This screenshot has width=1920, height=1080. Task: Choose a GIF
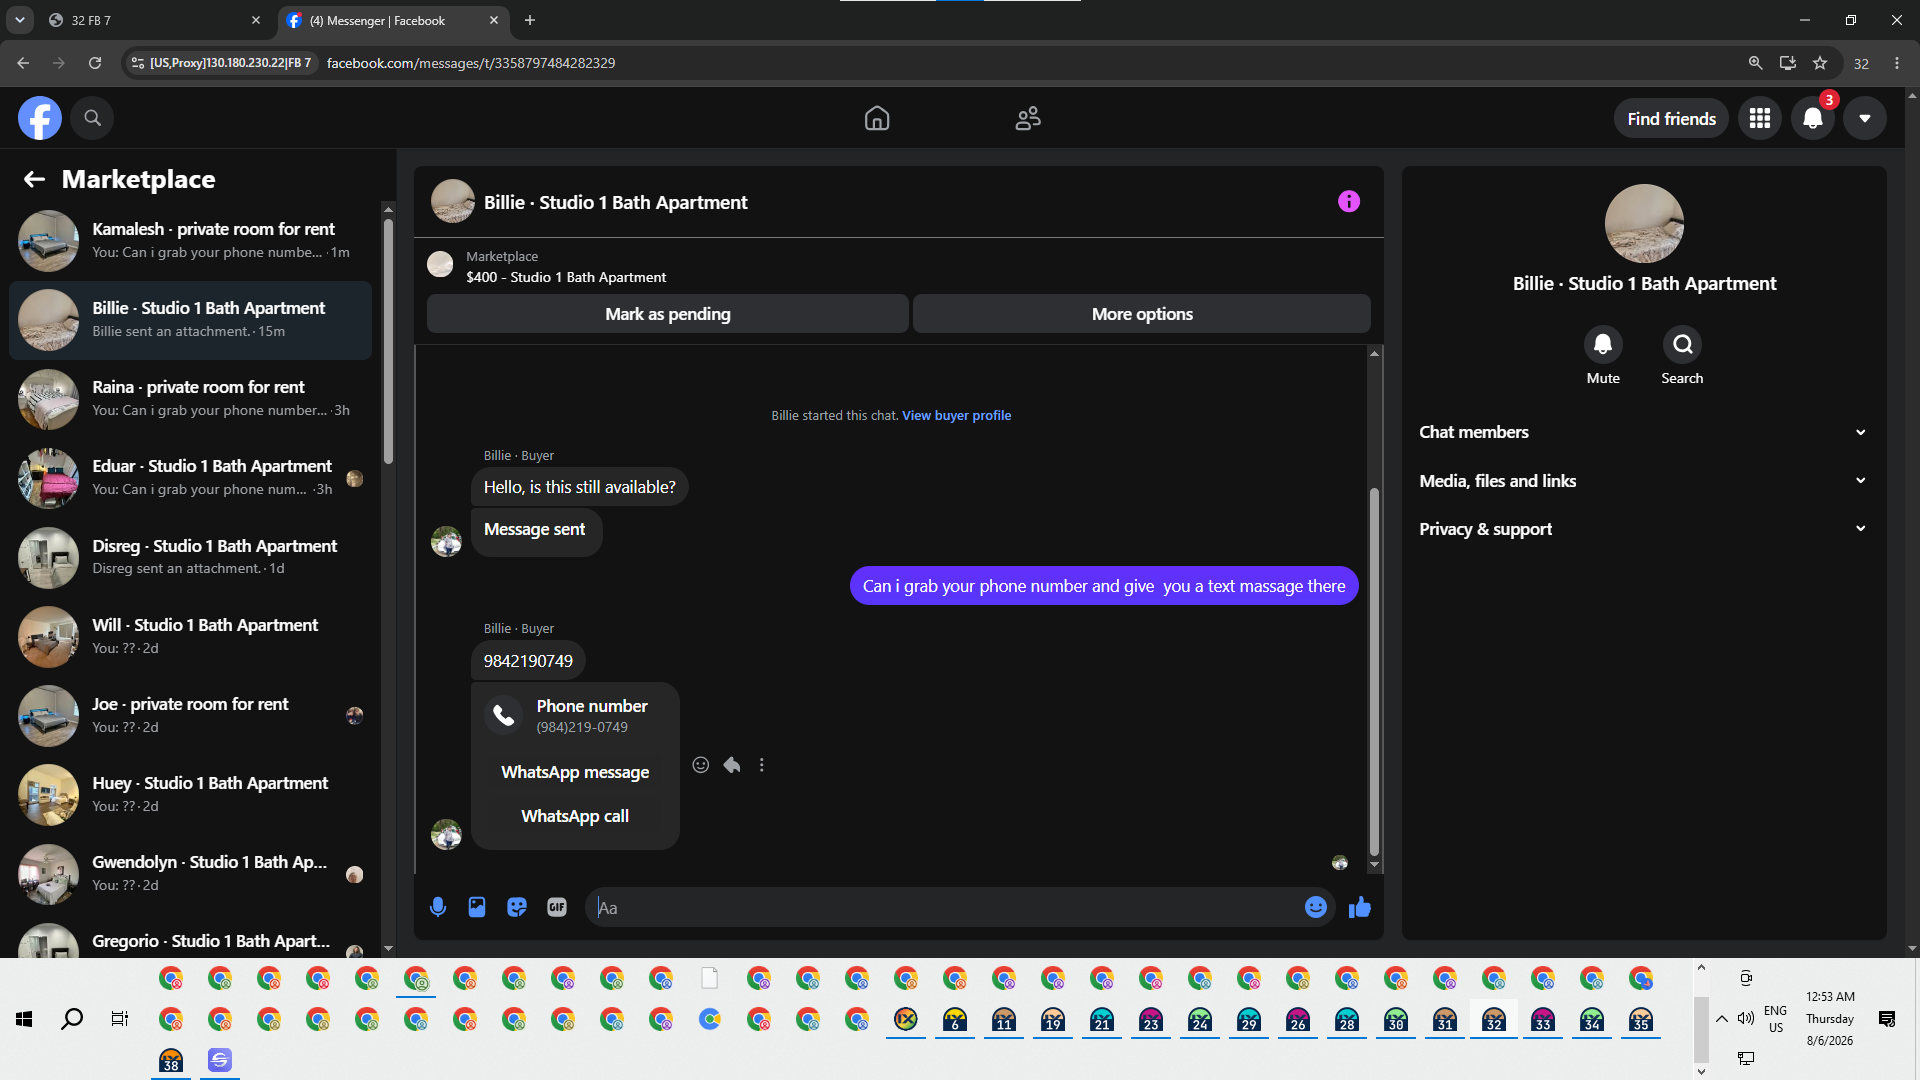557,907
